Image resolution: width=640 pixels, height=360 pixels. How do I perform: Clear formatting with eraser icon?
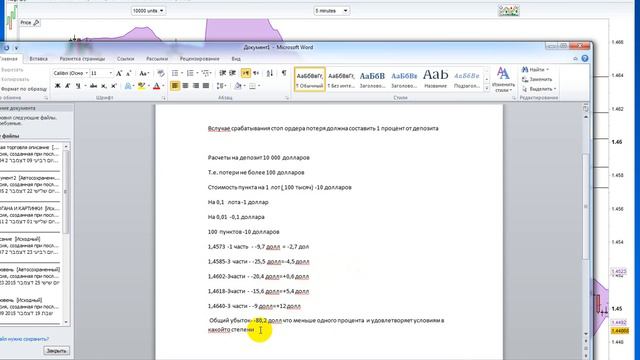161,73
